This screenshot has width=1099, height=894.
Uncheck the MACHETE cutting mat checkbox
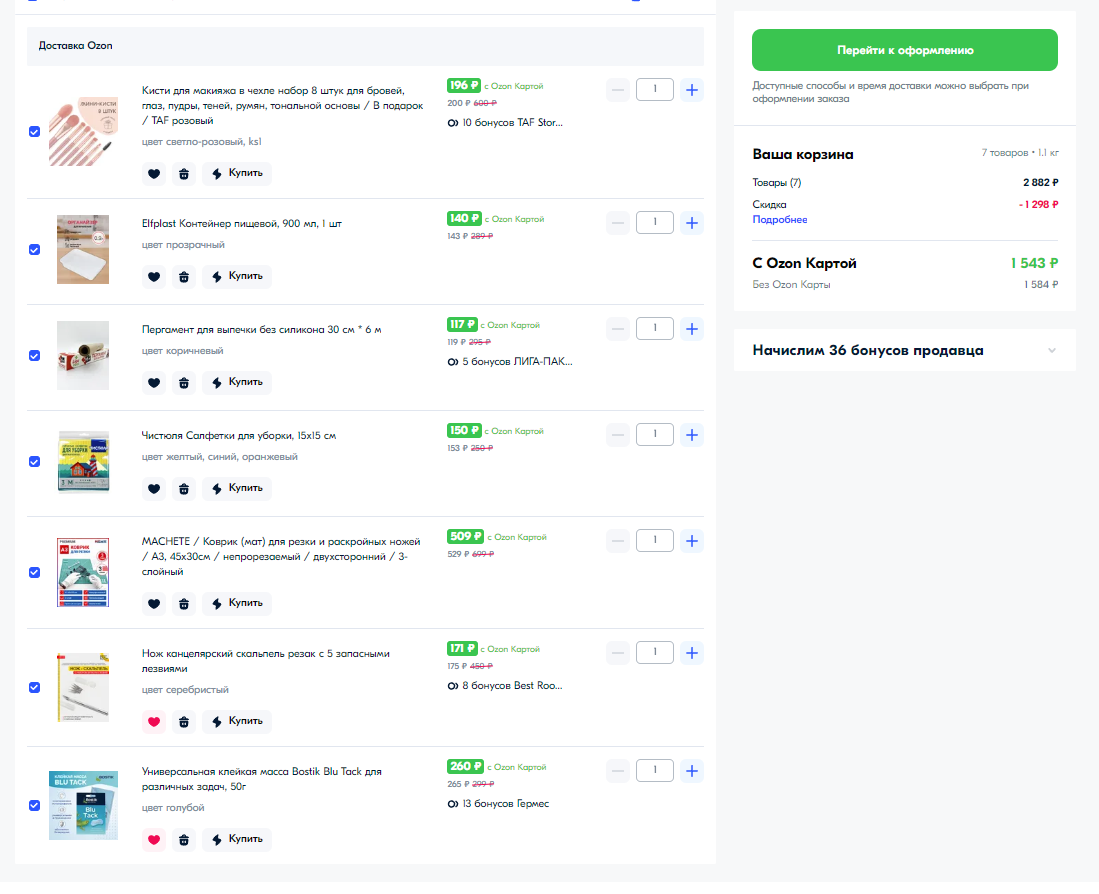(34, 572)
